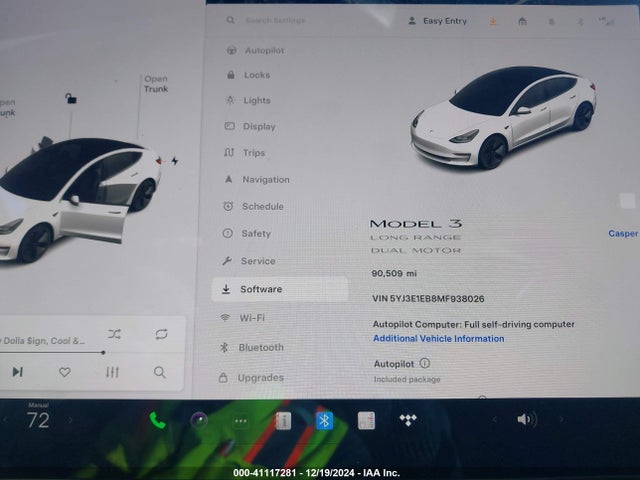Tap the 72 cabin temperature setting

coord(38,420)
